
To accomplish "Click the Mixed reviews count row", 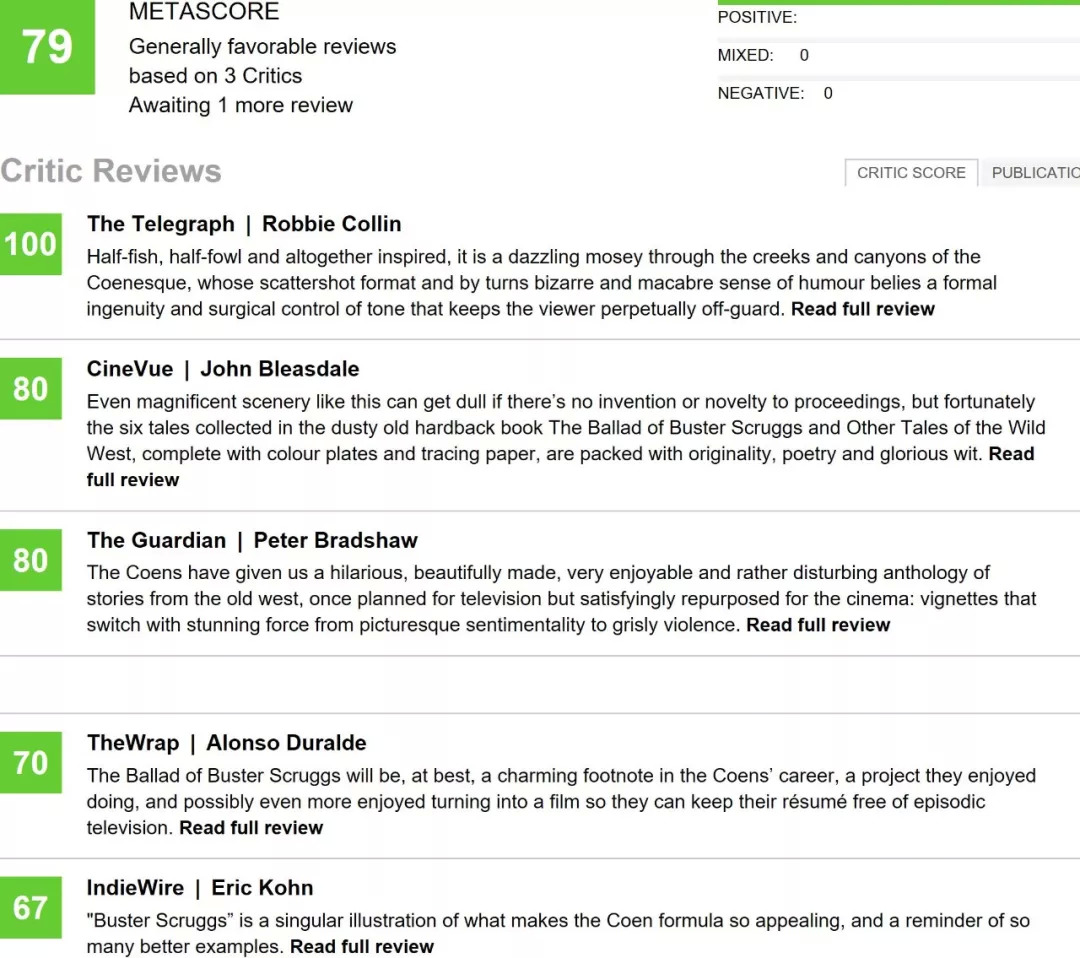I will click(763, 56).
